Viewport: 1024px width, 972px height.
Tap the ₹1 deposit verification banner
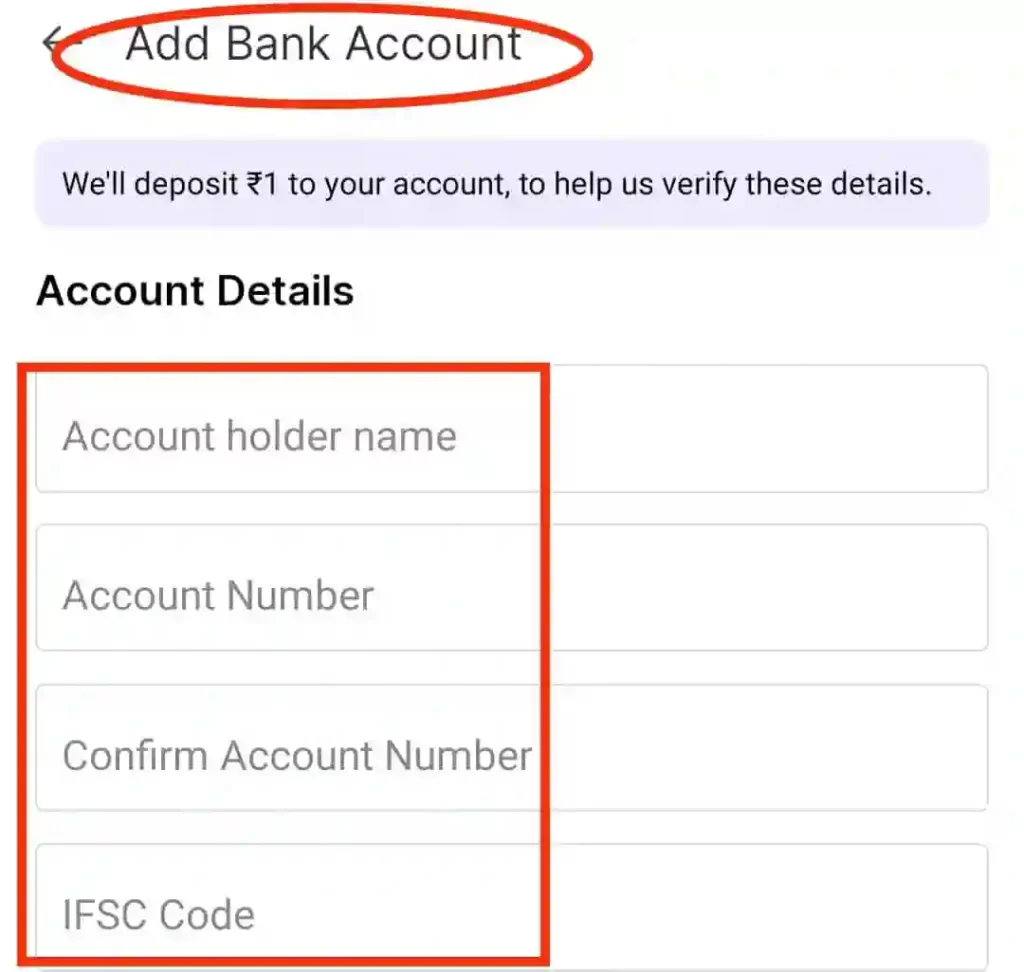[511, 184]
